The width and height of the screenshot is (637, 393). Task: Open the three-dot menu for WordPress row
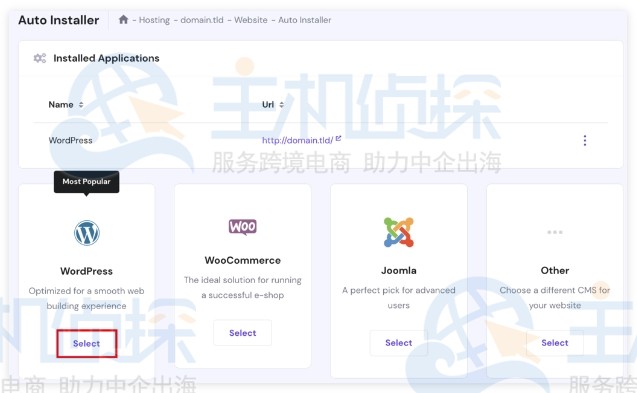[585, 140]
